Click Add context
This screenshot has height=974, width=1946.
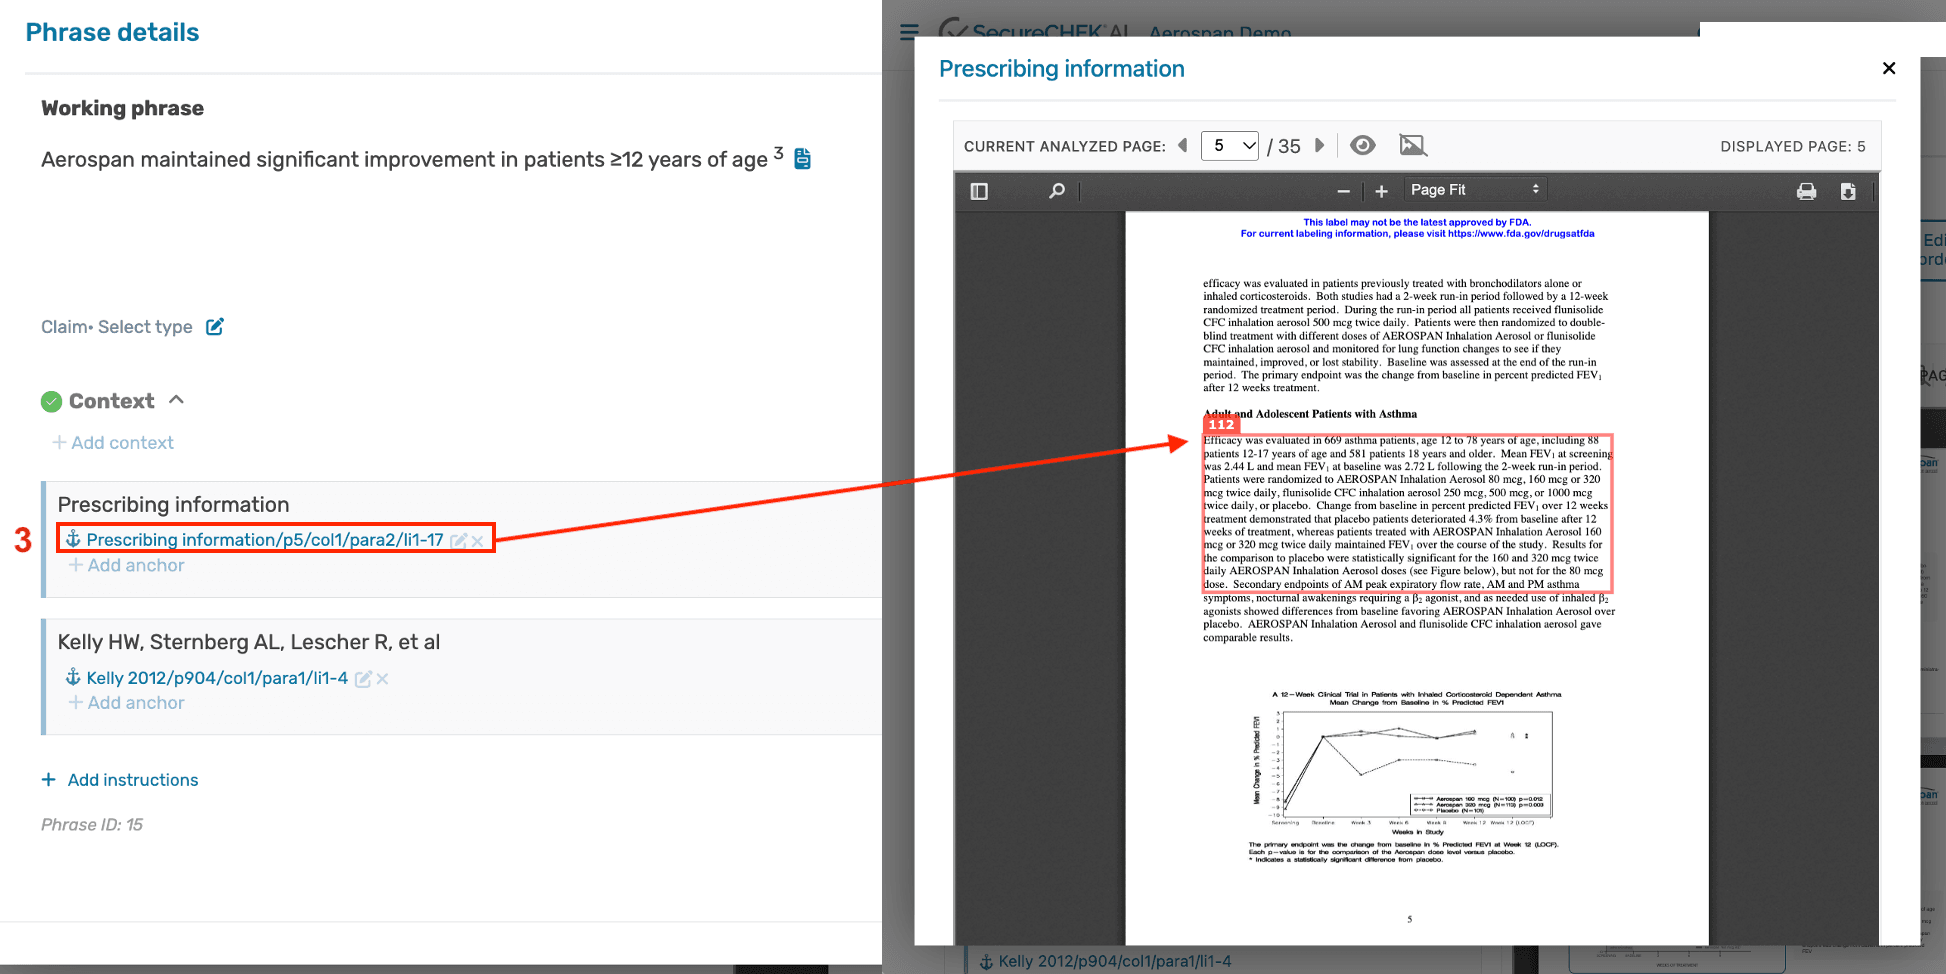113,443
